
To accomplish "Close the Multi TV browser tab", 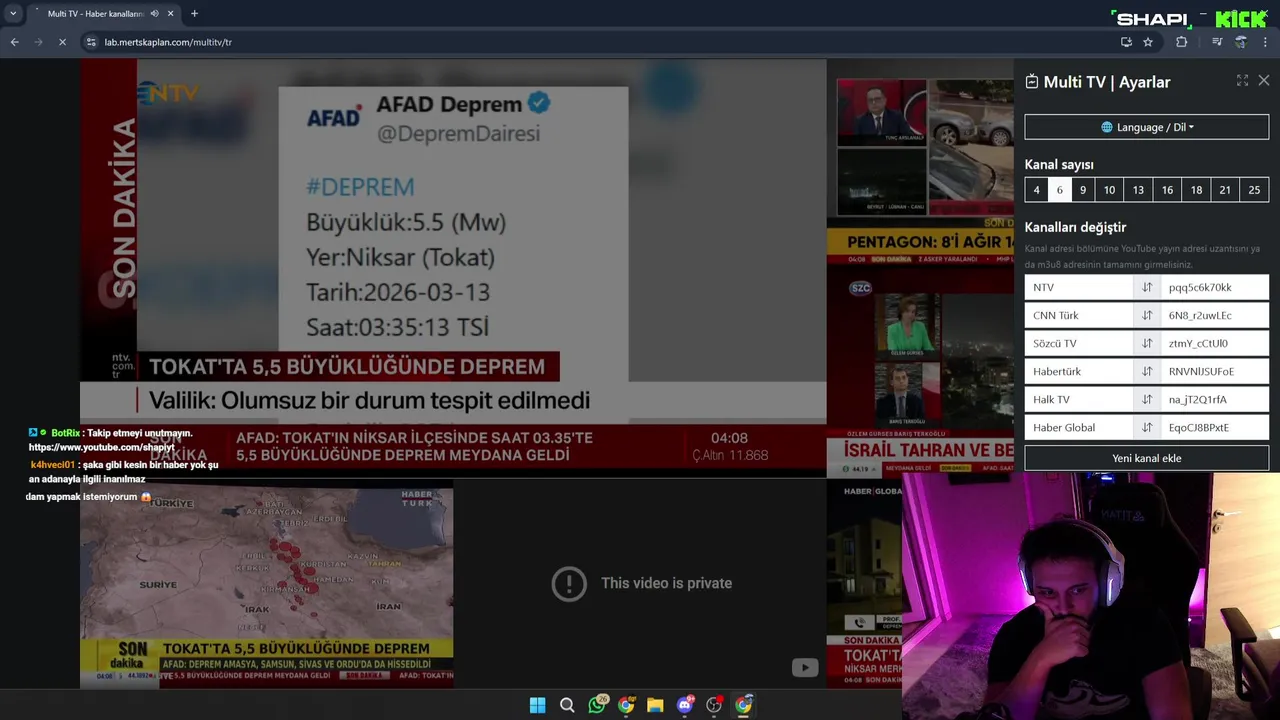I will coord(171,14).
